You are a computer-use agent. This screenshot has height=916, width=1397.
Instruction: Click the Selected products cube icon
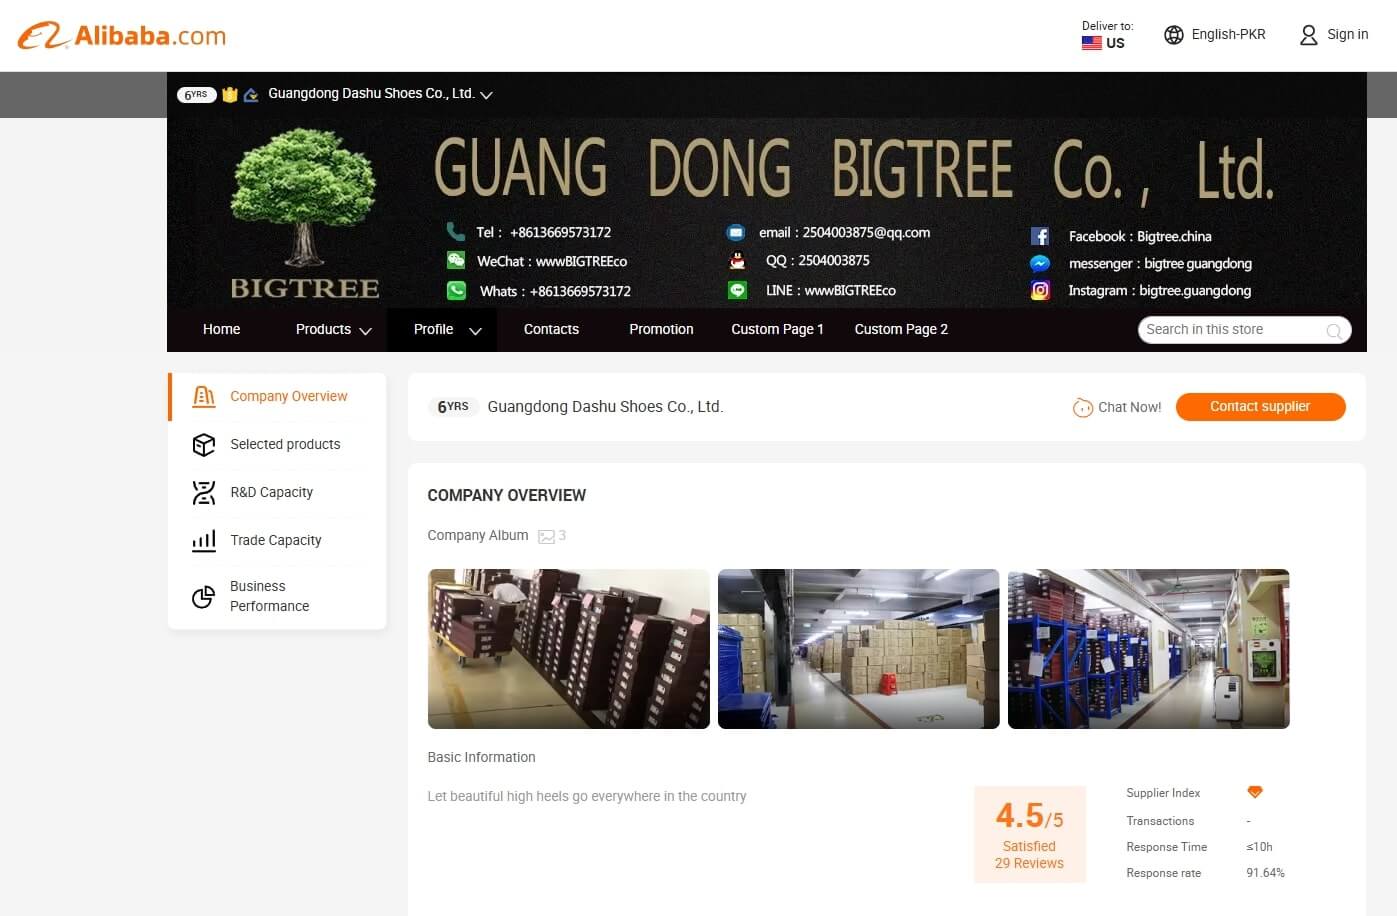coord(204,445)
